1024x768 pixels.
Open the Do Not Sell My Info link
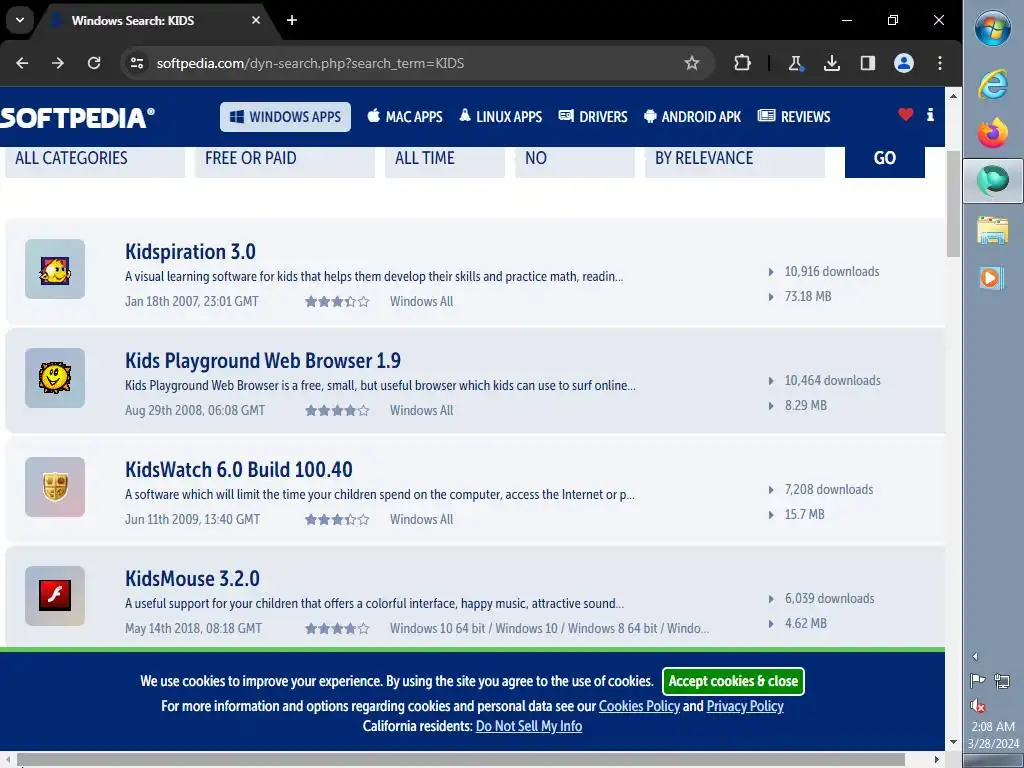point(528,726)
